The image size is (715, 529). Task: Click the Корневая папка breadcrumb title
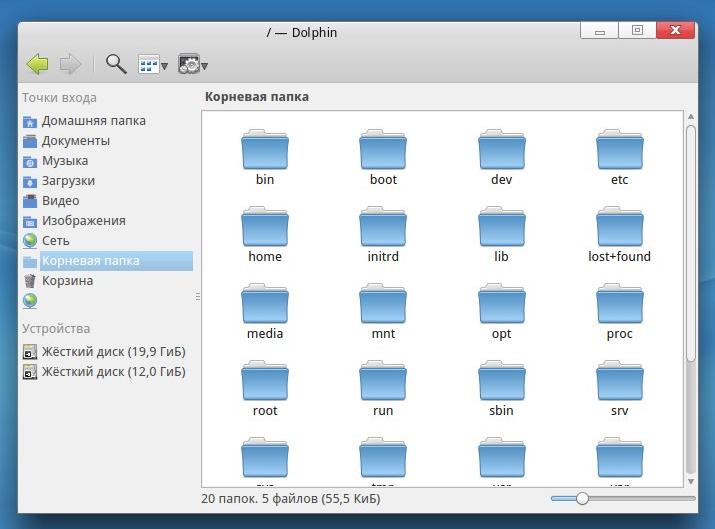point(256,97)
